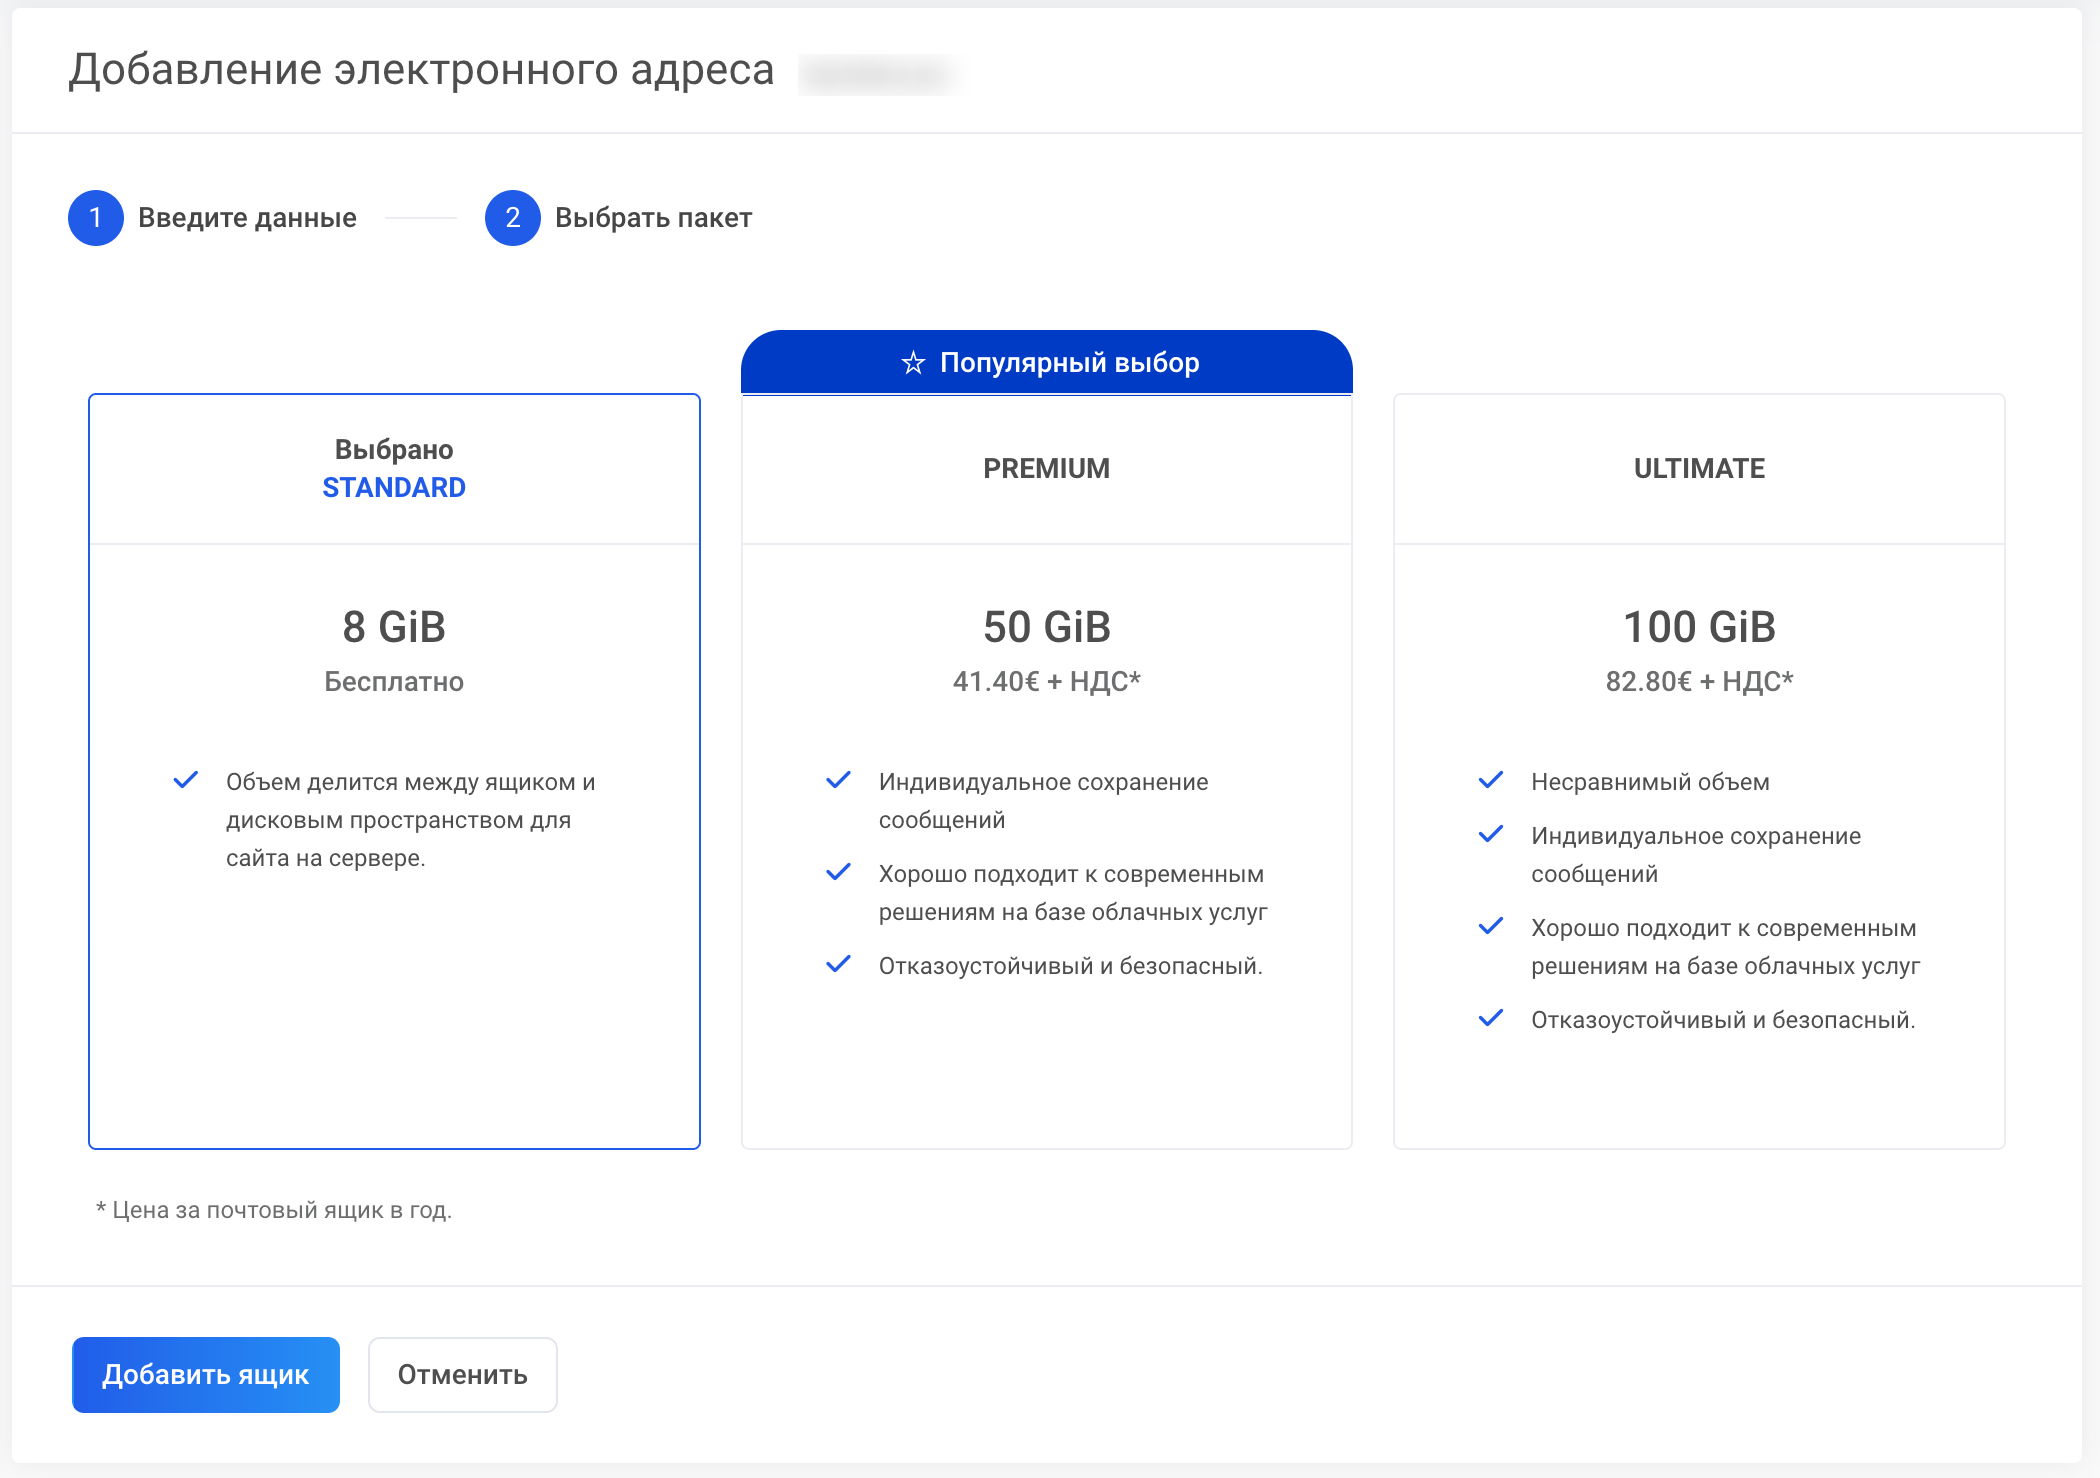This screenshot has width=2100, height=1478.
Task: Click the Отменить button
Action: tap(462, 1374)
